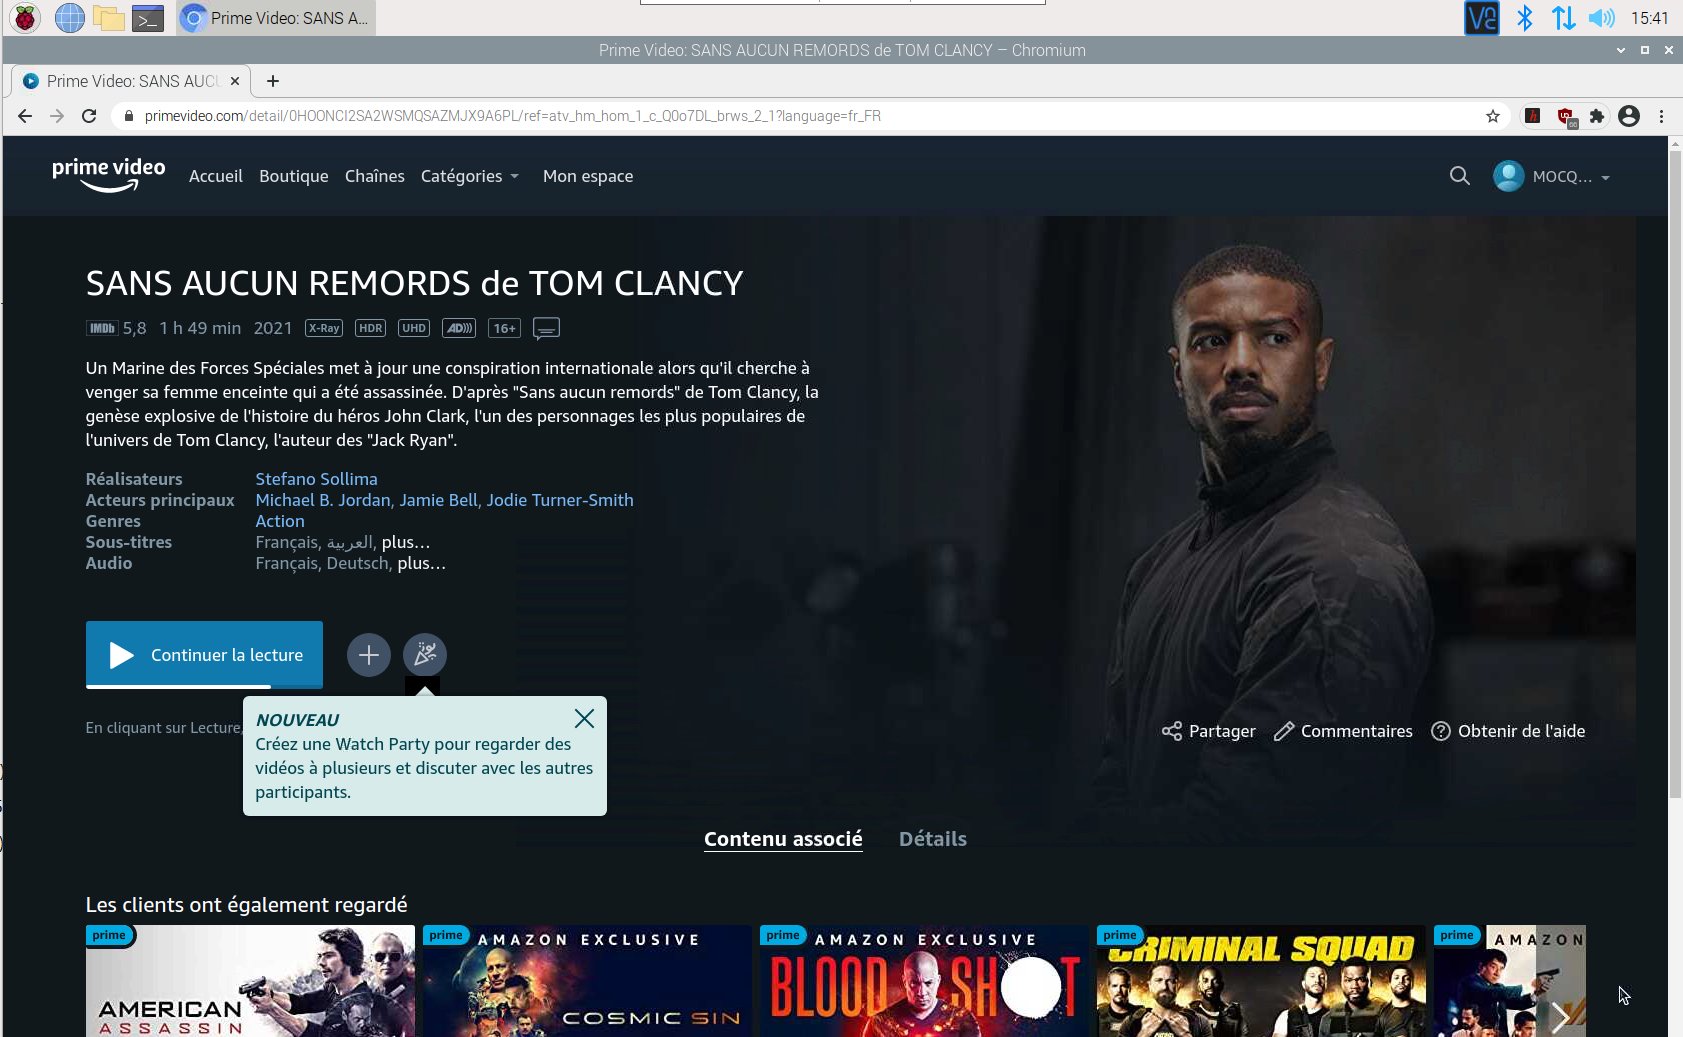Click the subtitles available badge icon
The height and width of the screenshot is (1037, 1683).
[x=546, y=328]
